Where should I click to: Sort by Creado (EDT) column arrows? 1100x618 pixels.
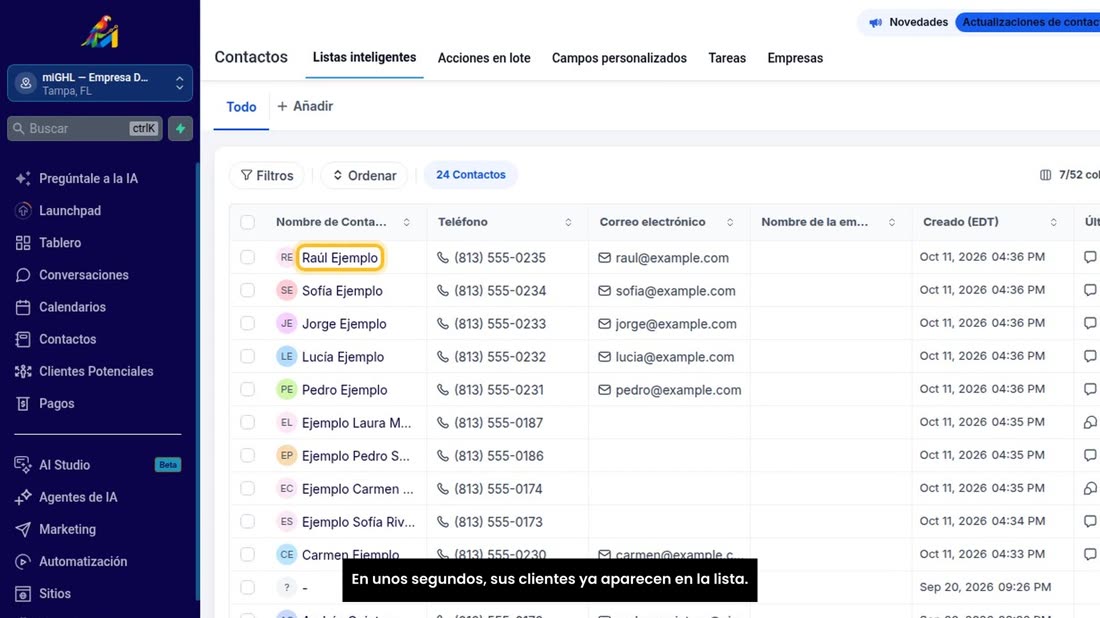point(1053,222)
